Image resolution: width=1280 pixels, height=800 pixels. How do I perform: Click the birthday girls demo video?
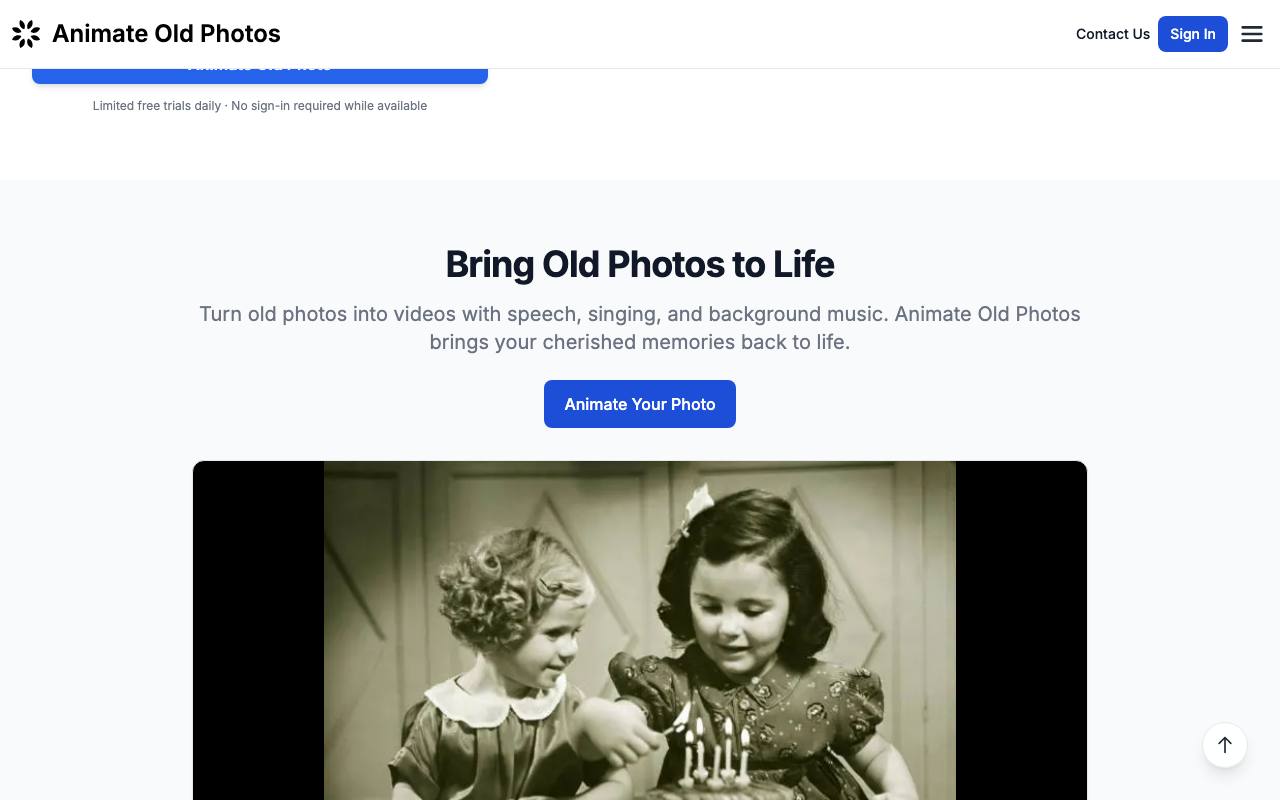[640, 630]
